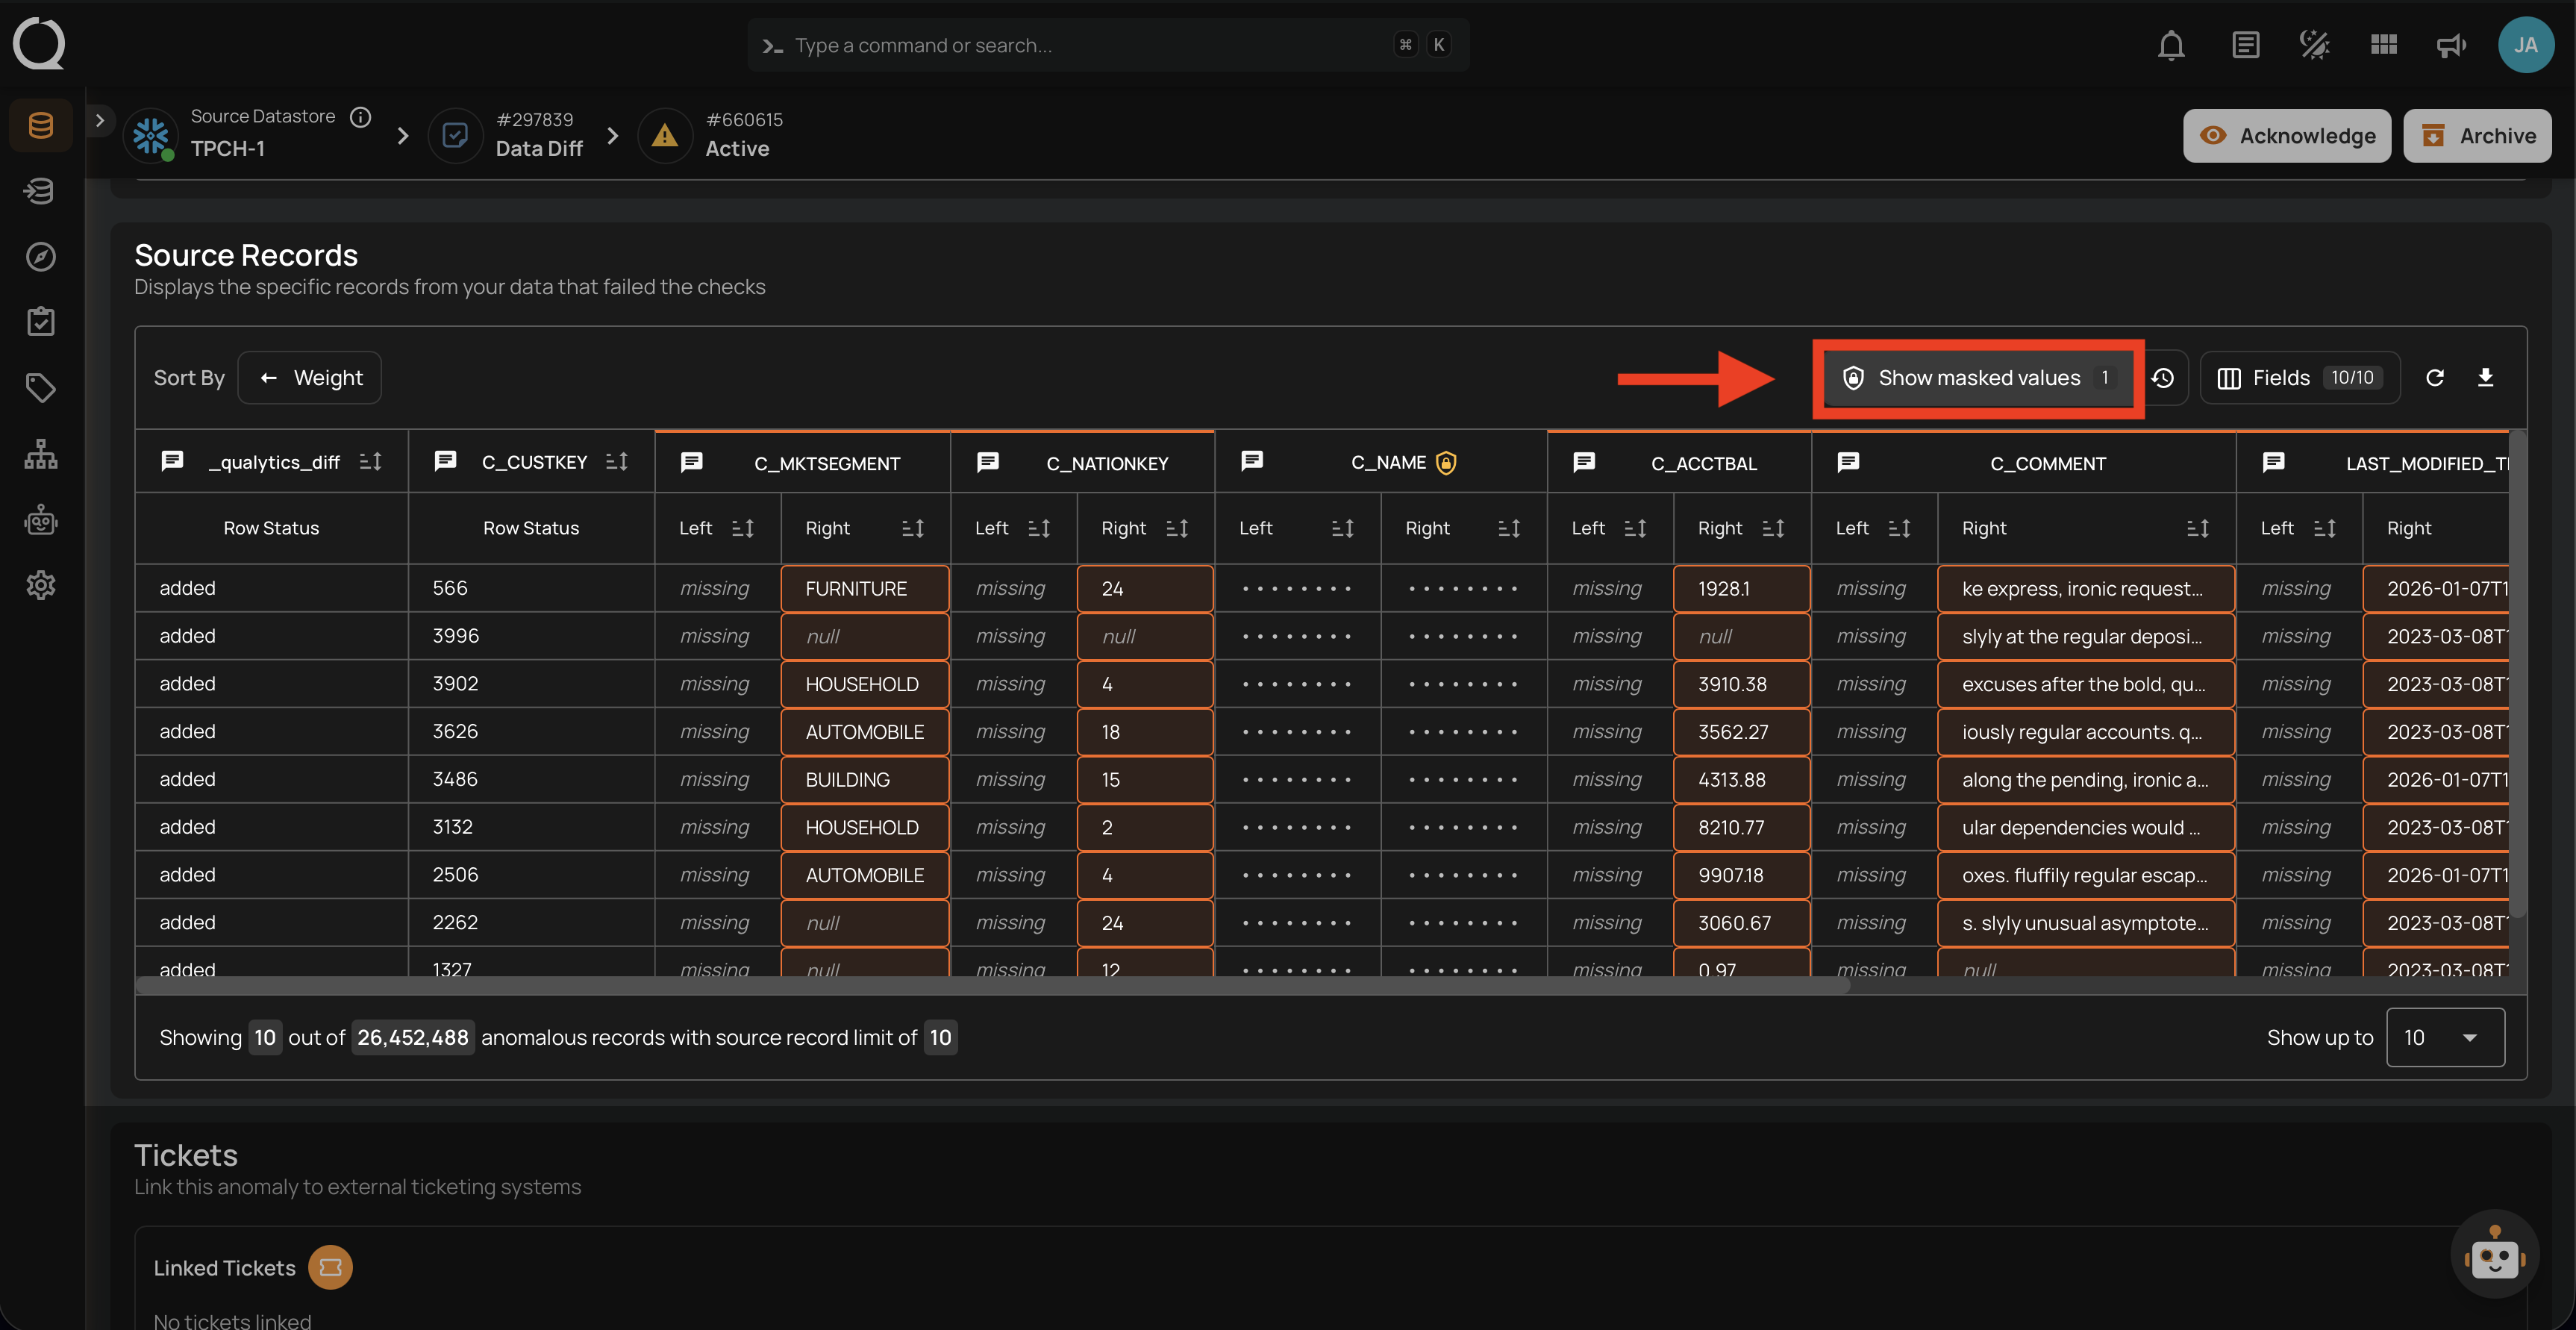Viewport: 2576px width, 1330px height.
Task: Sort C_NATIONKEY Left sub-column
Action: 1039,528
